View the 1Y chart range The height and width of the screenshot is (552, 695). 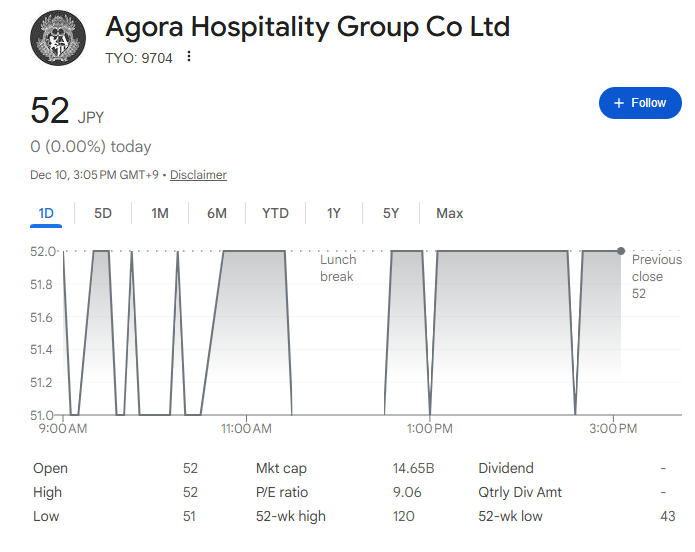(x=334, y=213)
